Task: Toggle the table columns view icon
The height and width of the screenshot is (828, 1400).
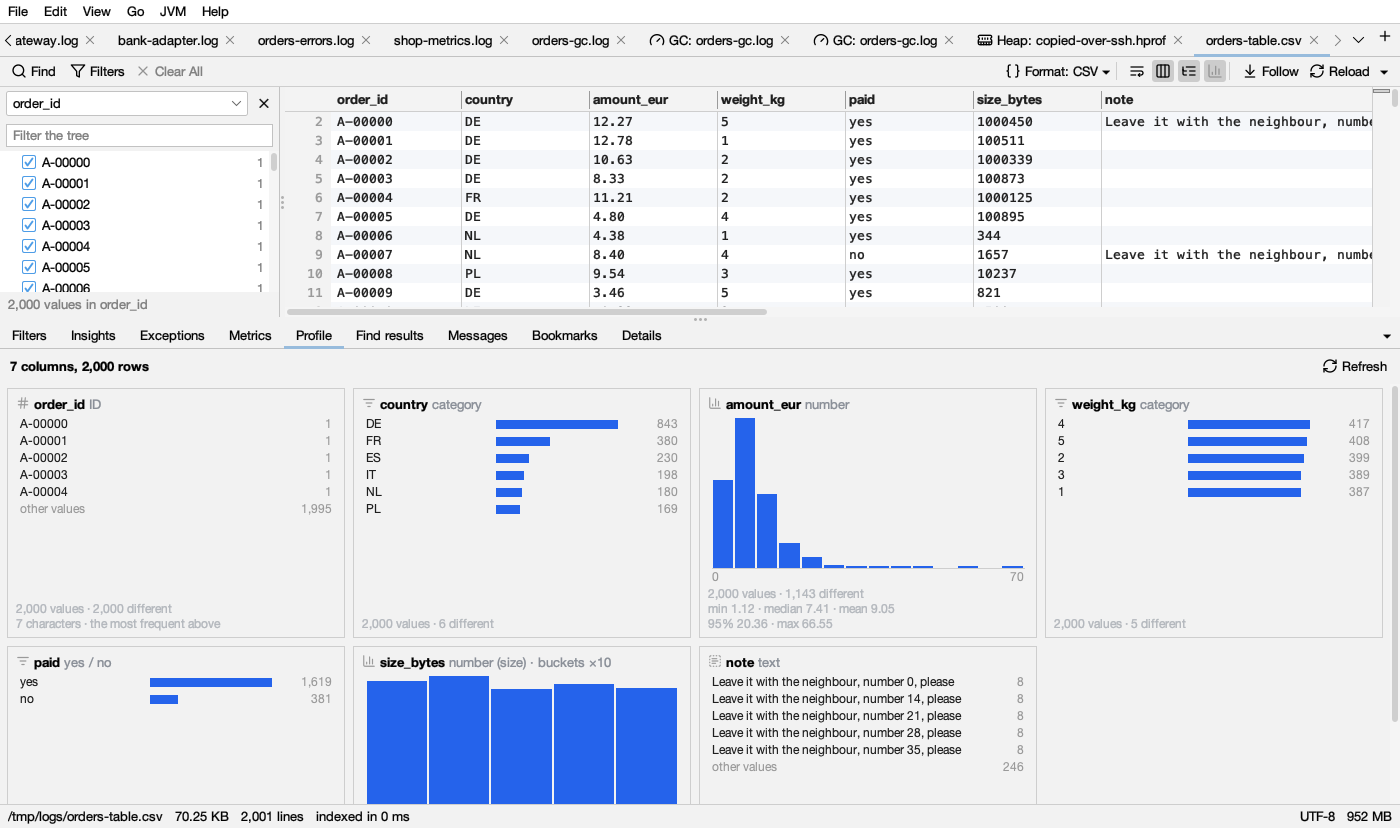Action: coord(1163,71)
